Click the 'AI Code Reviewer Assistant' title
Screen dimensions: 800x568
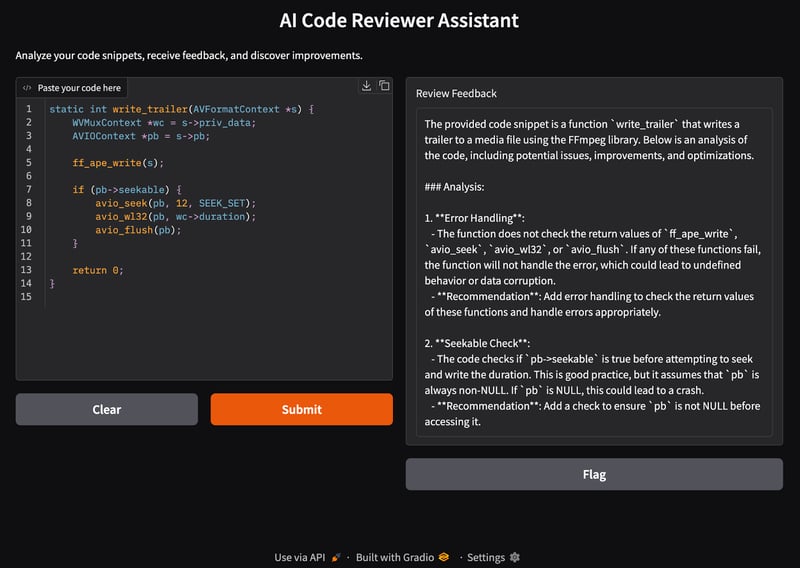tap(399, 20)
